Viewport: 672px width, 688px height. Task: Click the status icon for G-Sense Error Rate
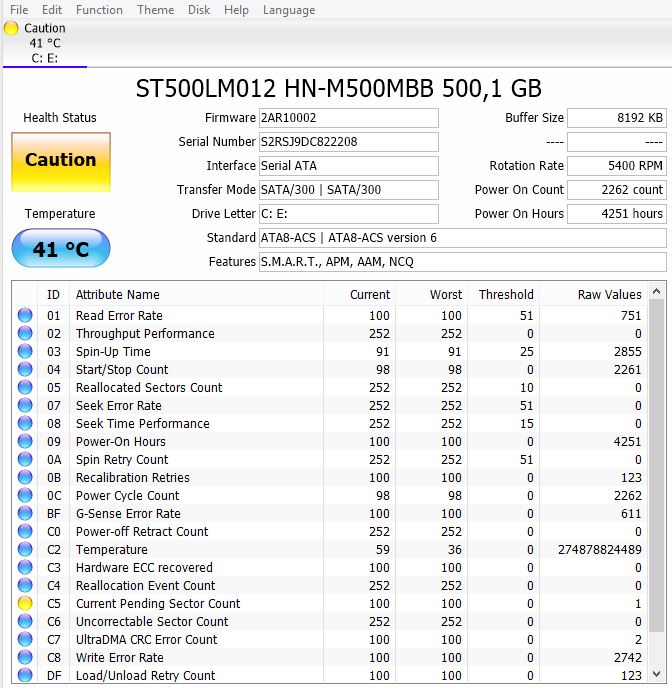coord(25,513)
